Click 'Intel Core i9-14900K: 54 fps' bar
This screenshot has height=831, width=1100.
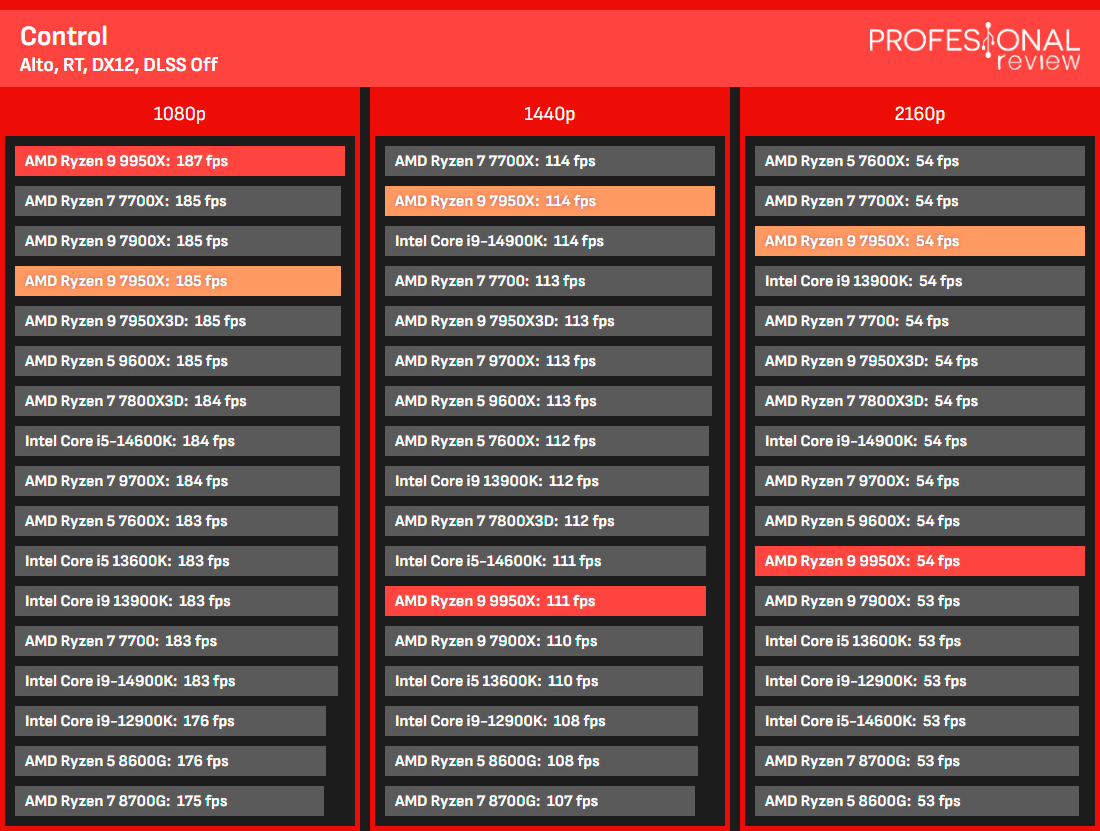click(920, 440)
